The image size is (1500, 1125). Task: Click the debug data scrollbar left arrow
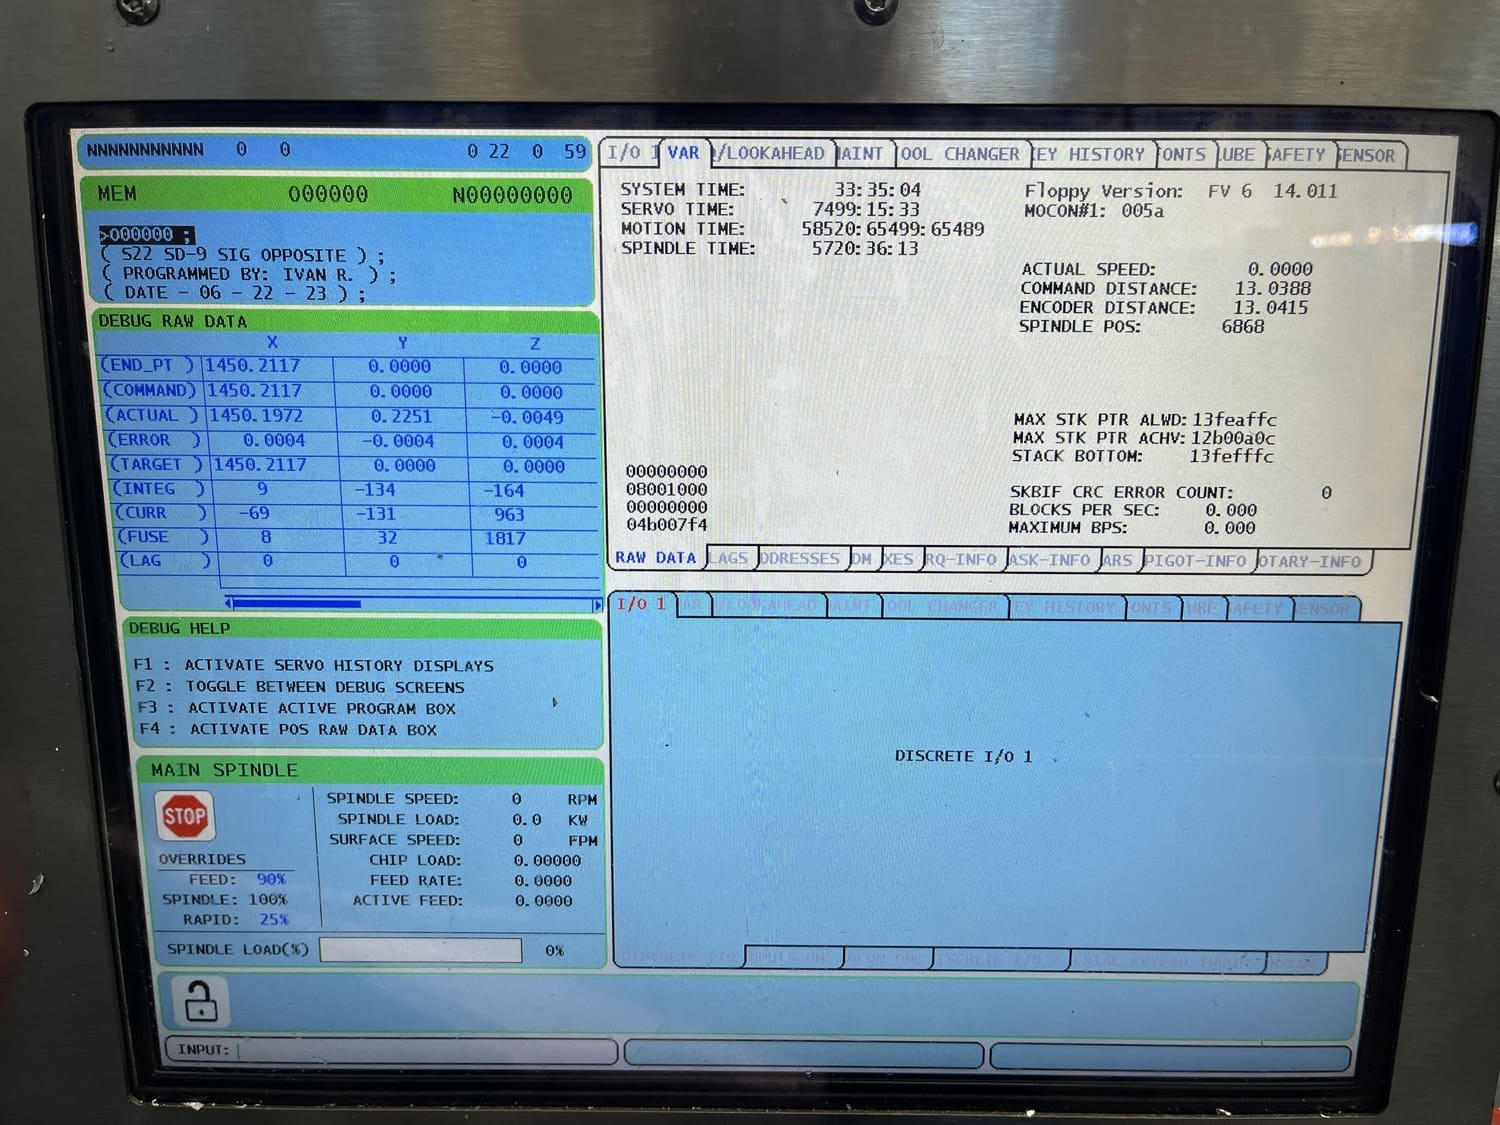(x=229, y=603)
